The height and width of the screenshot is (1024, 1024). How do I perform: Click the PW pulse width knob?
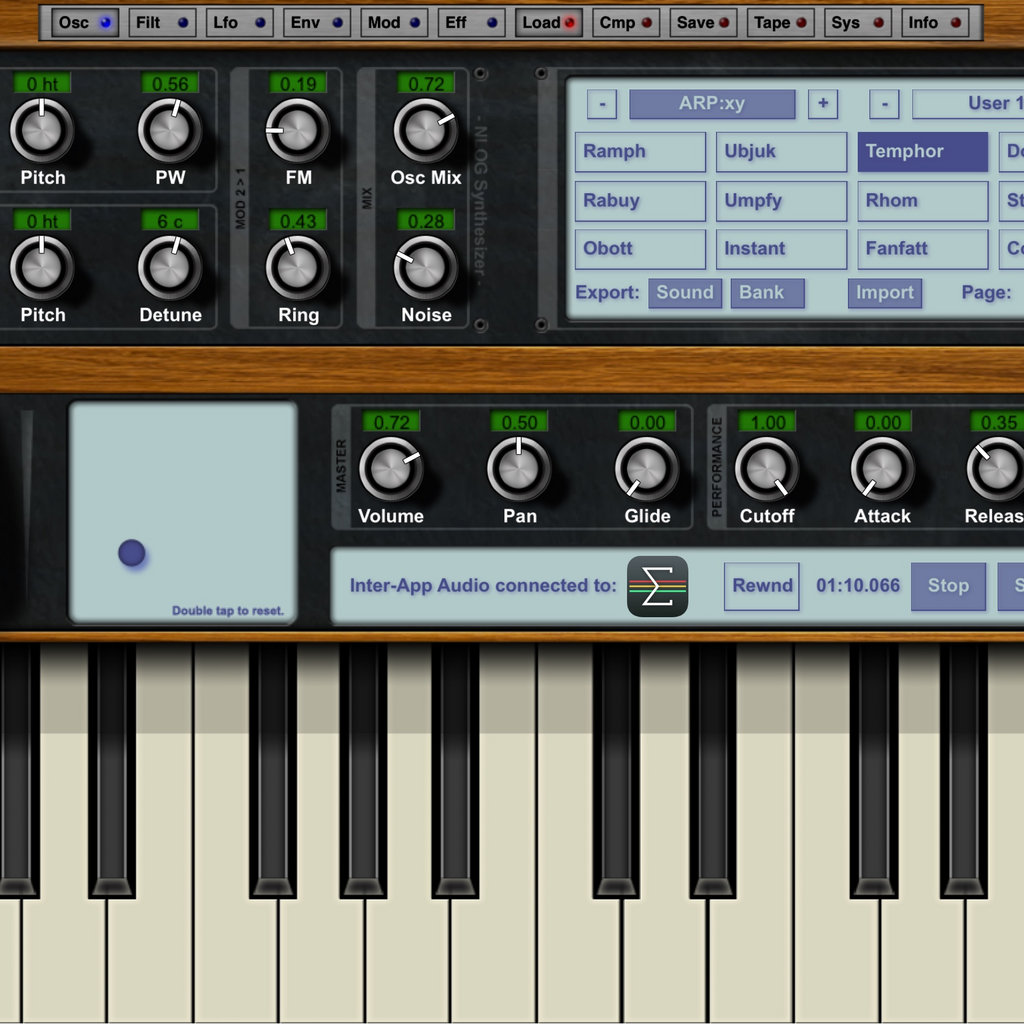pyautogui.click(x=169, y=130)
